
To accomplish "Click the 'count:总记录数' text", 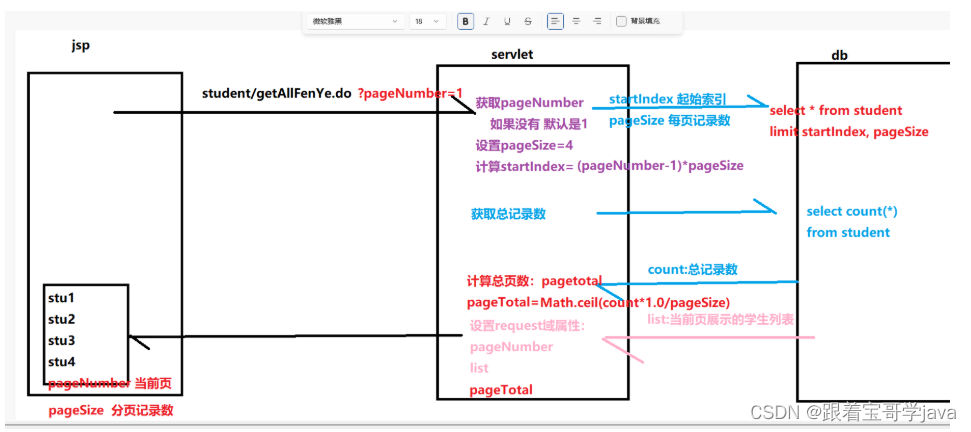I will pyautogui.click(x=692, y=270).
